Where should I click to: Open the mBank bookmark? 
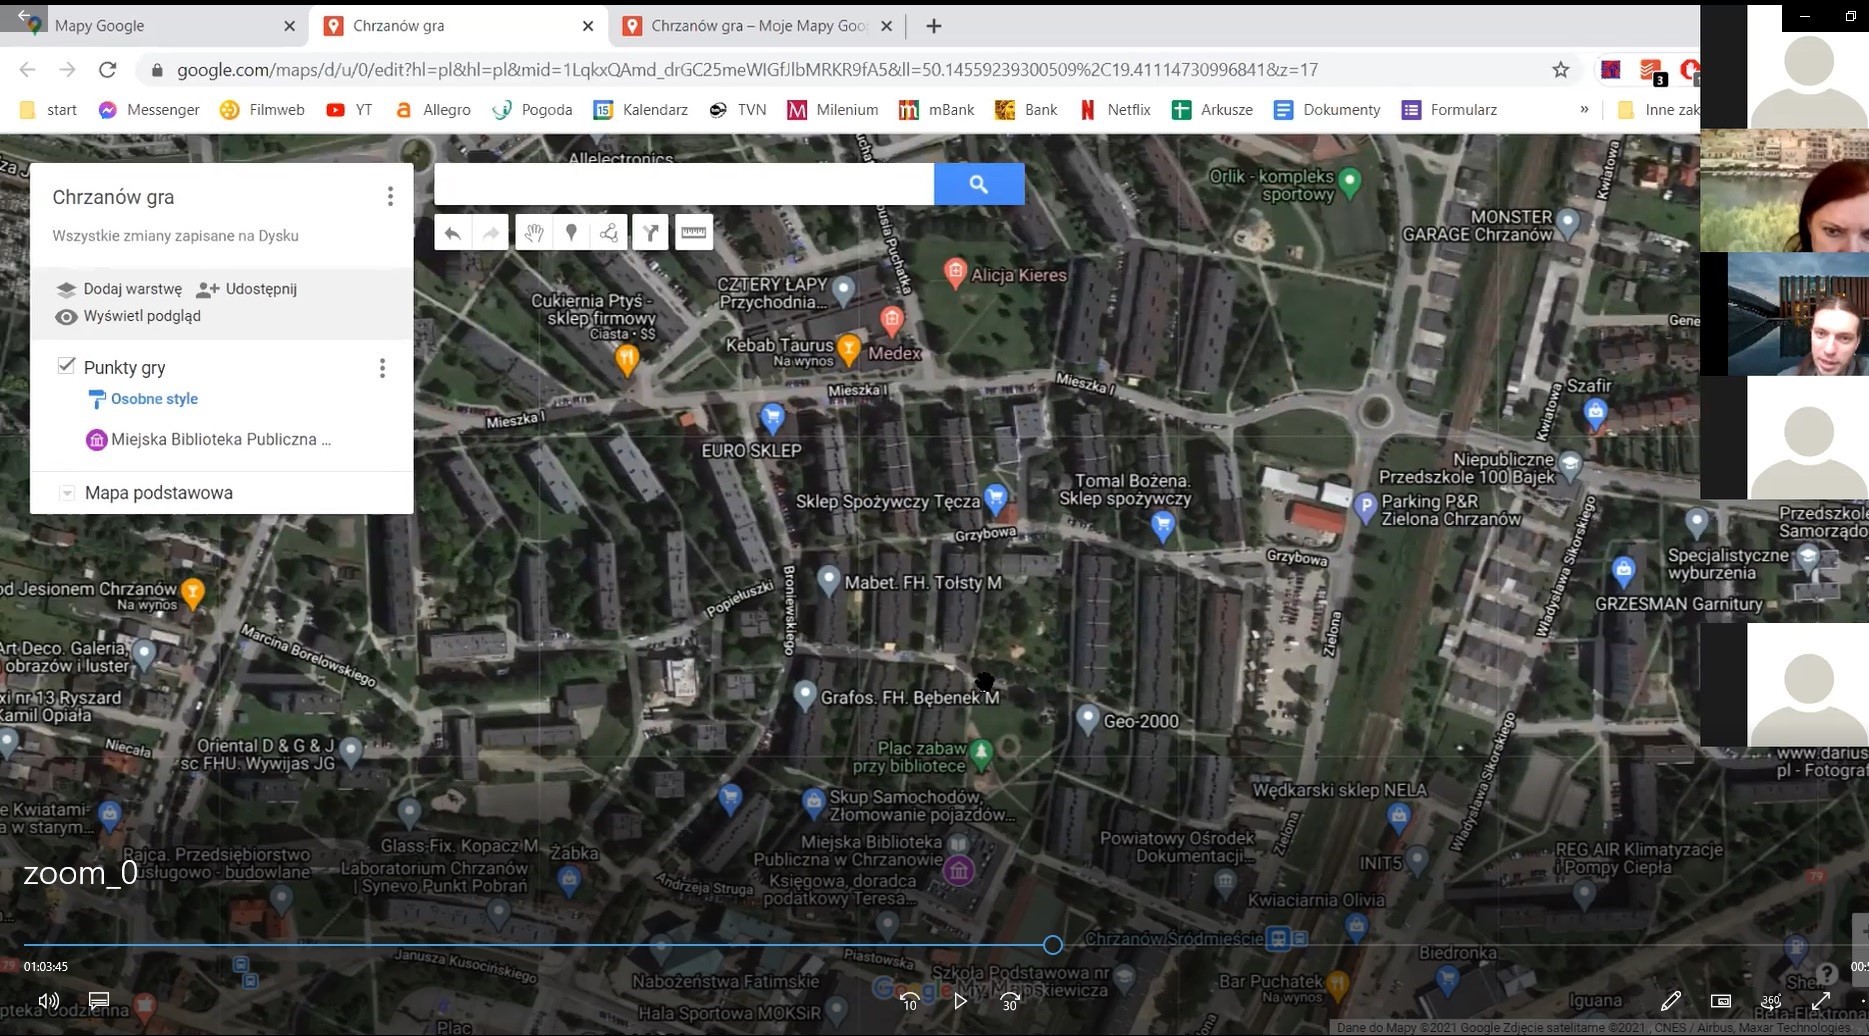tap(936, 110)
